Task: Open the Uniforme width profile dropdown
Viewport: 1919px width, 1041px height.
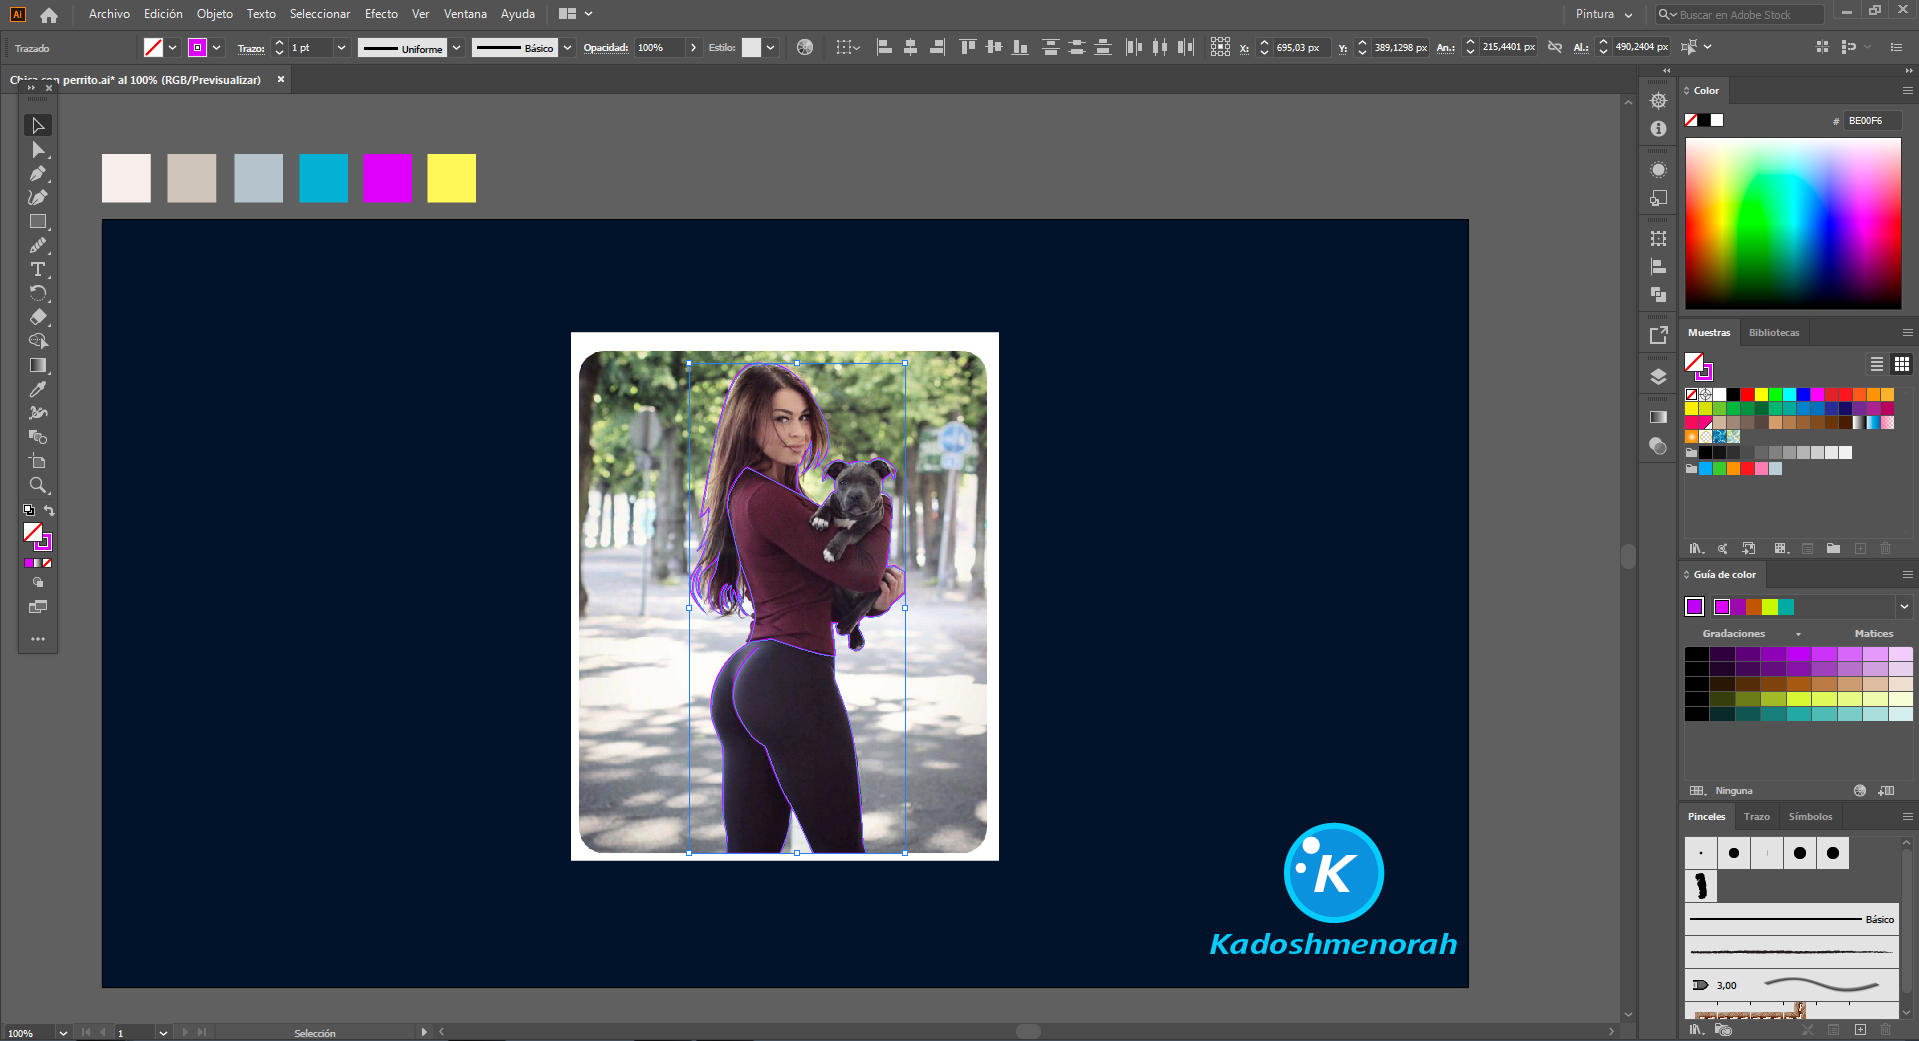Action: 457,47
